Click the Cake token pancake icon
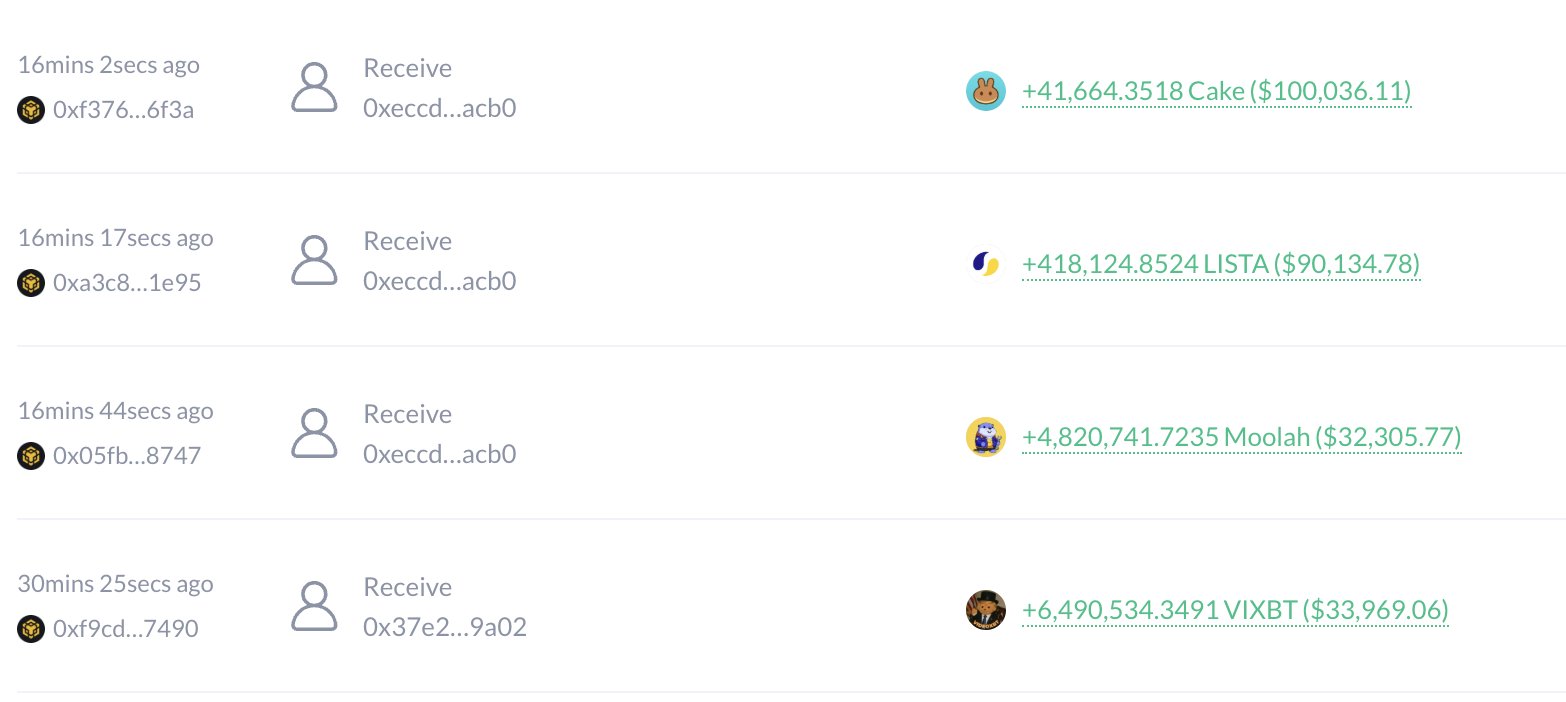 pyautogui.click(x=985, y=92)
